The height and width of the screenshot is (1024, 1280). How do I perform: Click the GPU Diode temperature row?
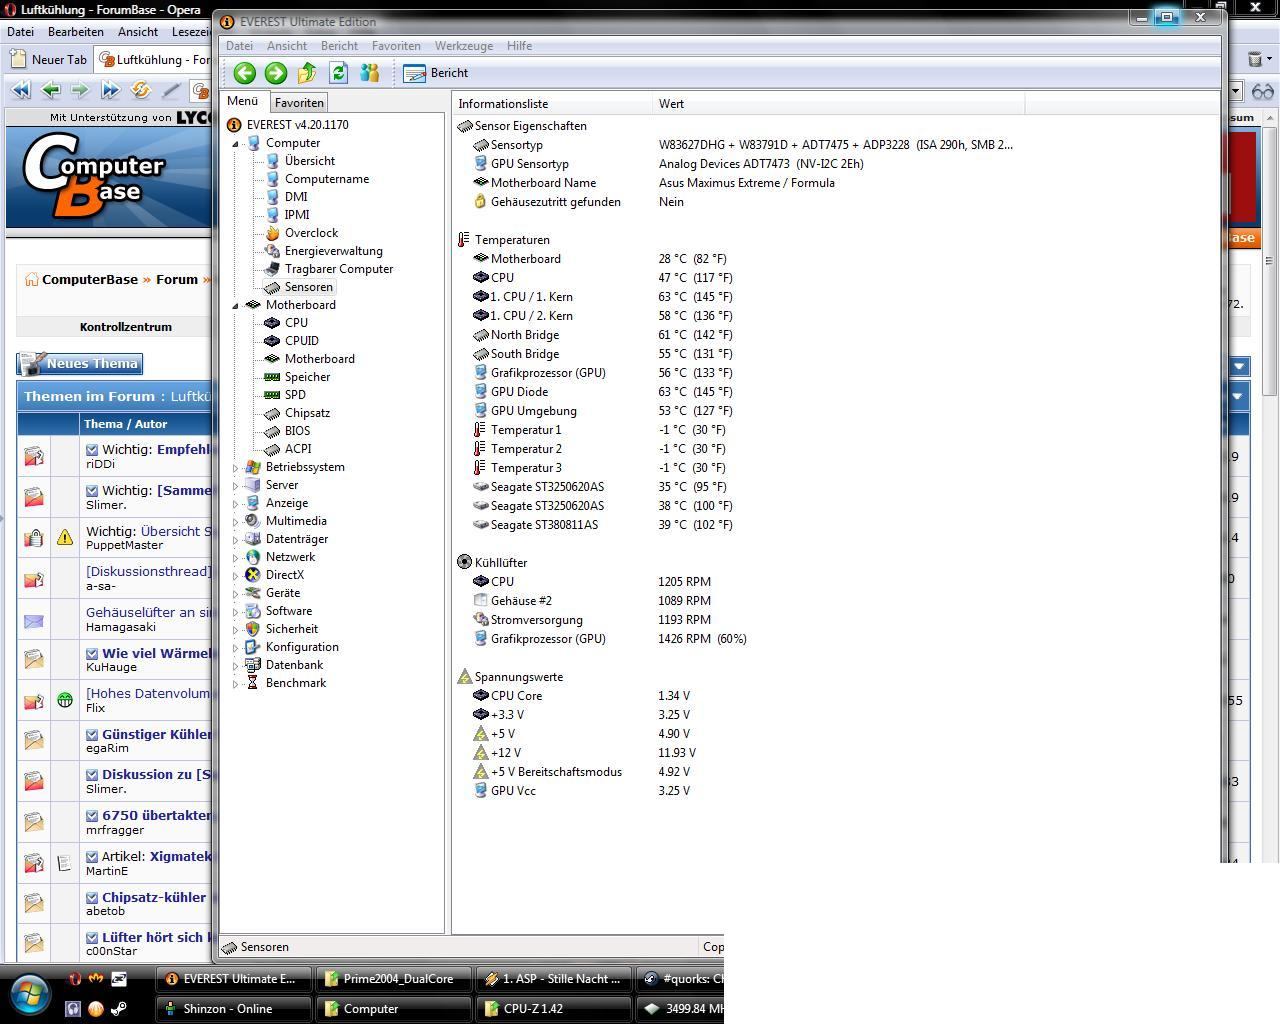604,392
